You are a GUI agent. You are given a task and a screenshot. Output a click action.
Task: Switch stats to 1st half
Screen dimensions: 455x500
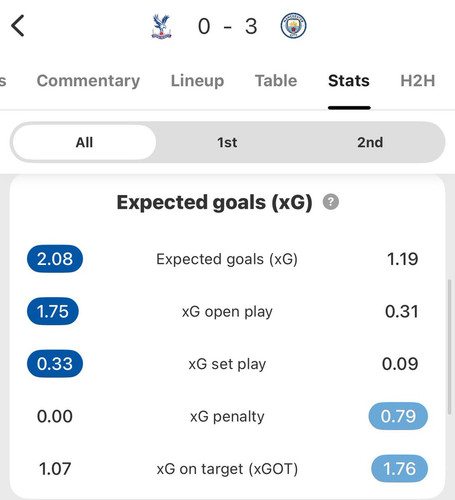(x=227, y=142)
